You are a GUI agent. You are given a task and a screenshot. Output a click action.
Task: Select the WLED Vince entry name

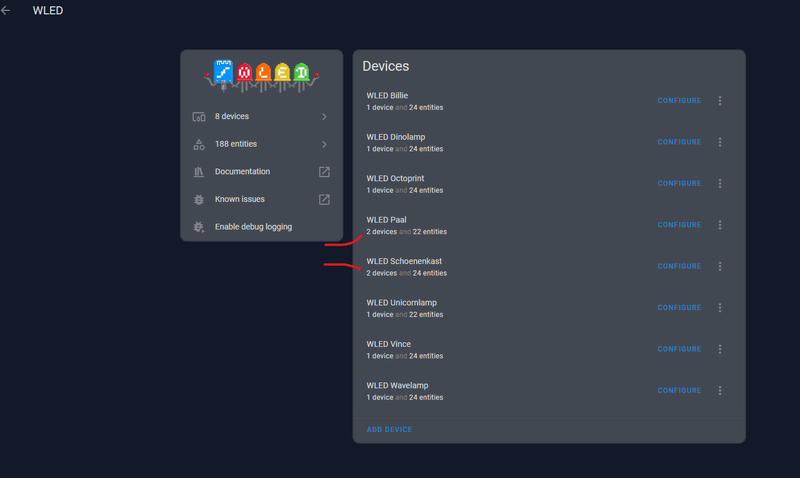click(388, 344)
